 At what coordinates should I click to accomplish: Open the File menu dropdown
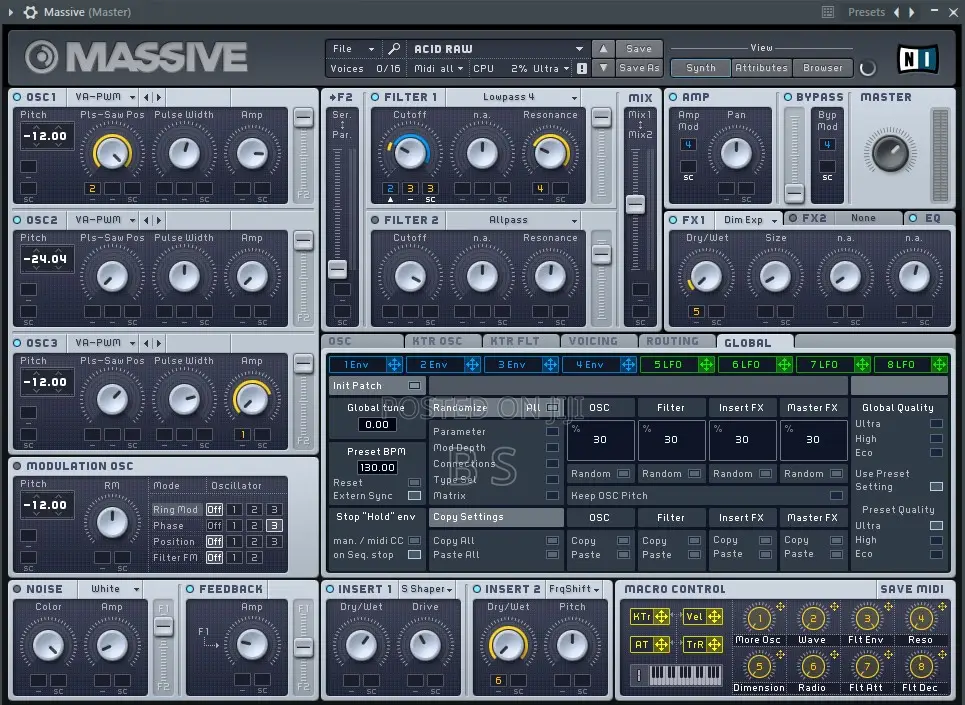click(353, 49)
